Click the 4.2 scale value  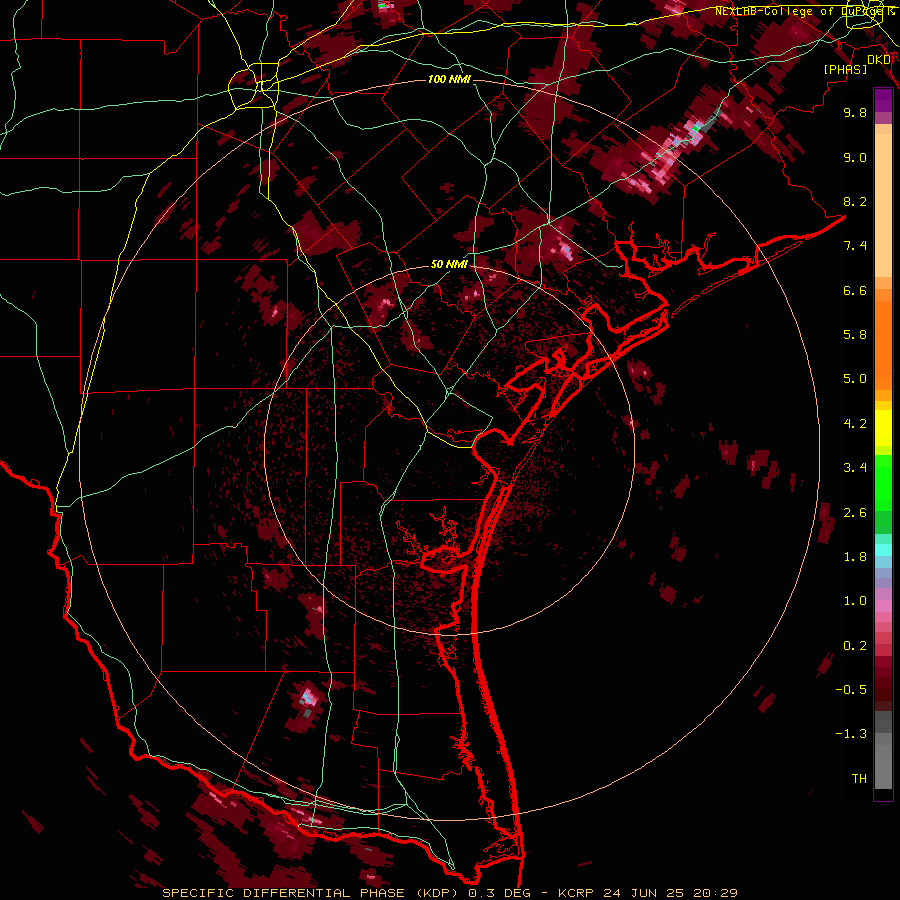click(855, 424)
